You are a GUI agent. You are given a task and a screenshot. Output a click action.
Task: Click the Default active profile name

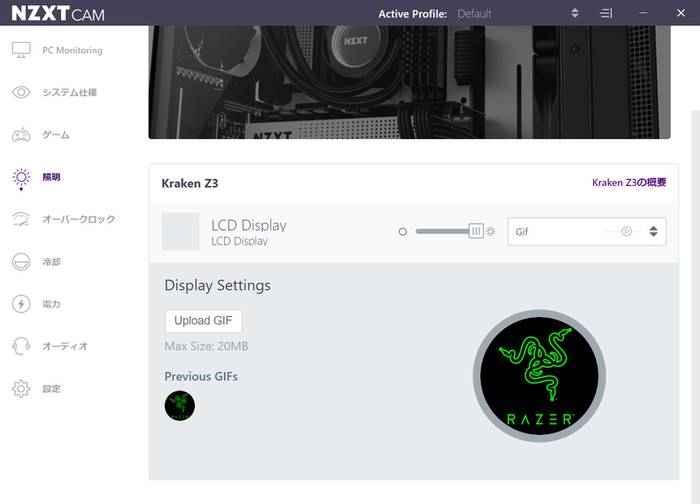pyautogui.click(x=474, y=14)
